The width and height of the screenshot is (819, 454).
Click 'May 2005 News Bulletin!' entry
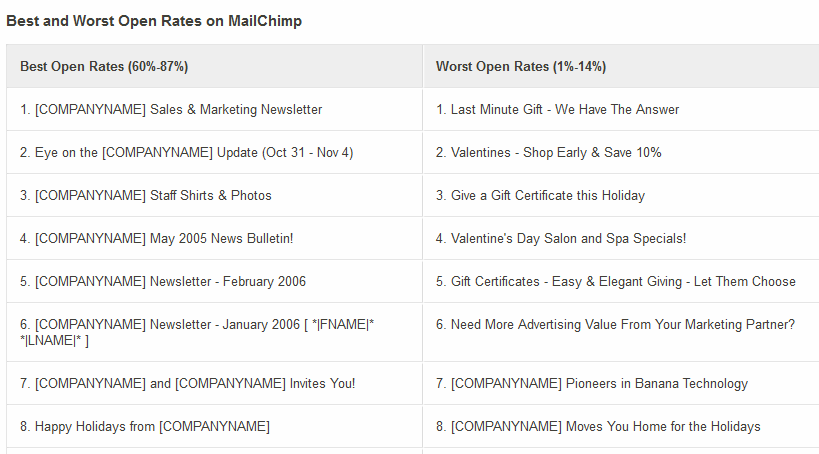[x=214, y=238]
